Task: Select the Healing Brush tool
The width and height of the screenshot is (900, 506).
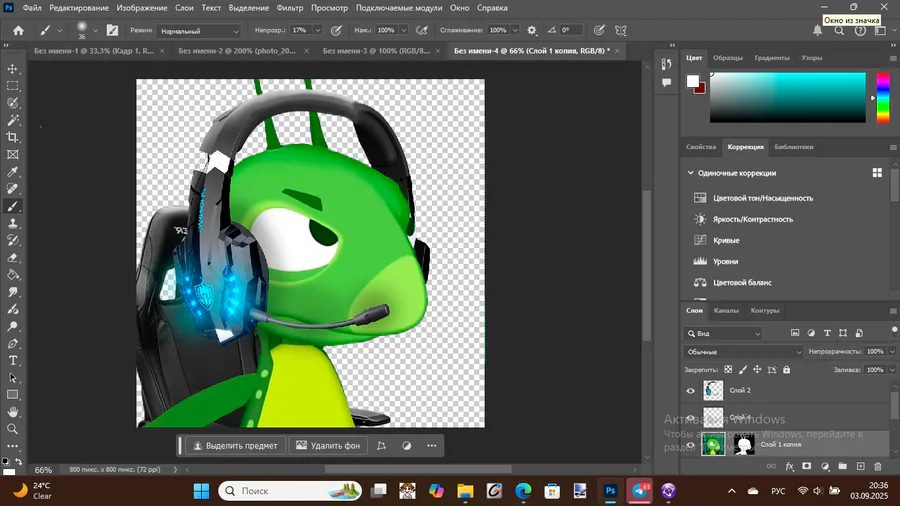Action: coord(13,189)
